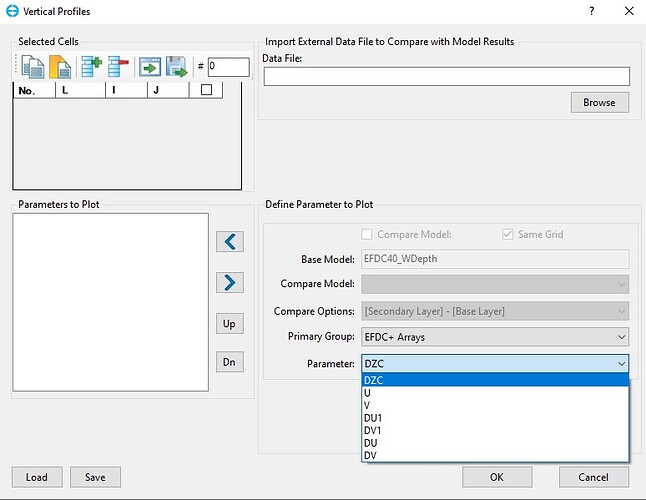Screen dimensions: 646x500
Task: Click the save-export floppy disk icon
Action: pyautogui.click(x=177, y=67)
